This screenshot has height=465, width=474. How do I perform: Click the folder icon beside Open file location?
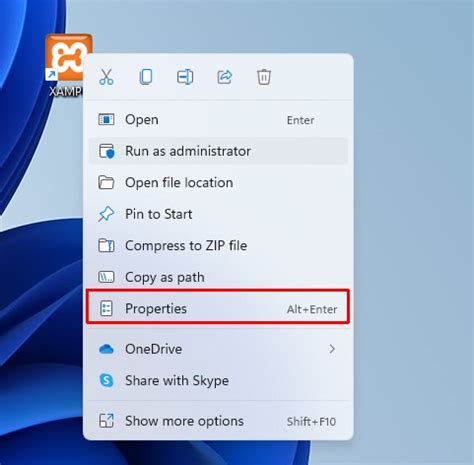106,183
